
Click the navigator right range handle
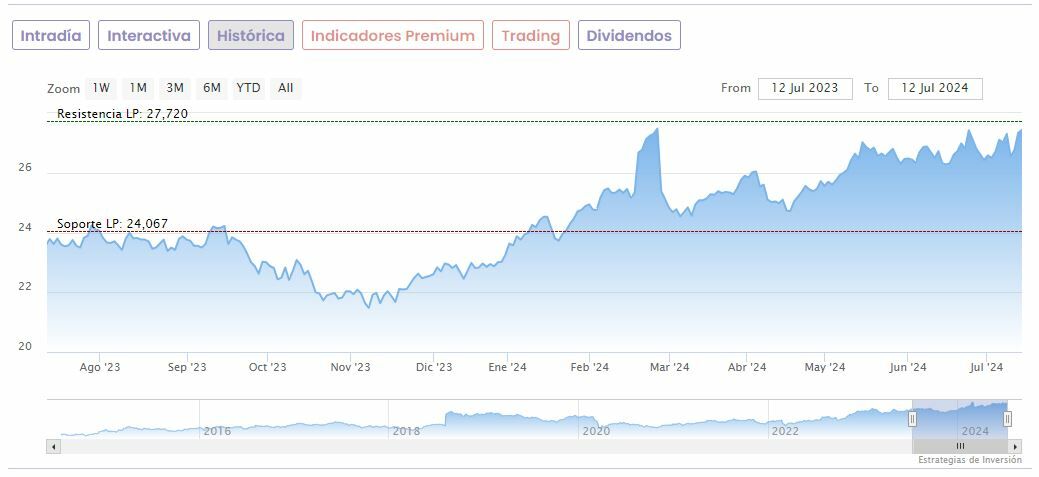point(1007,419)
